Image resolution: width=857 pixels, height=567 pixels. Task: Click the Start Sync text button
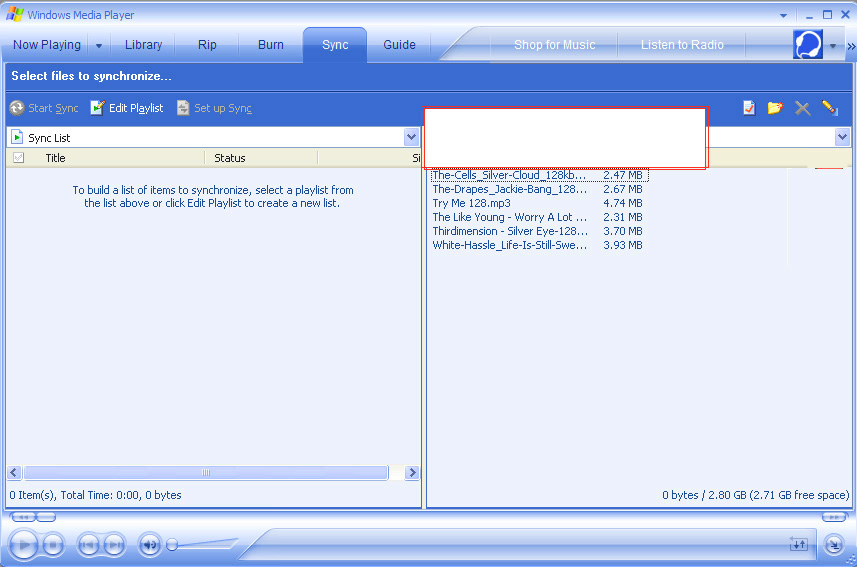(x=53, y=108)
